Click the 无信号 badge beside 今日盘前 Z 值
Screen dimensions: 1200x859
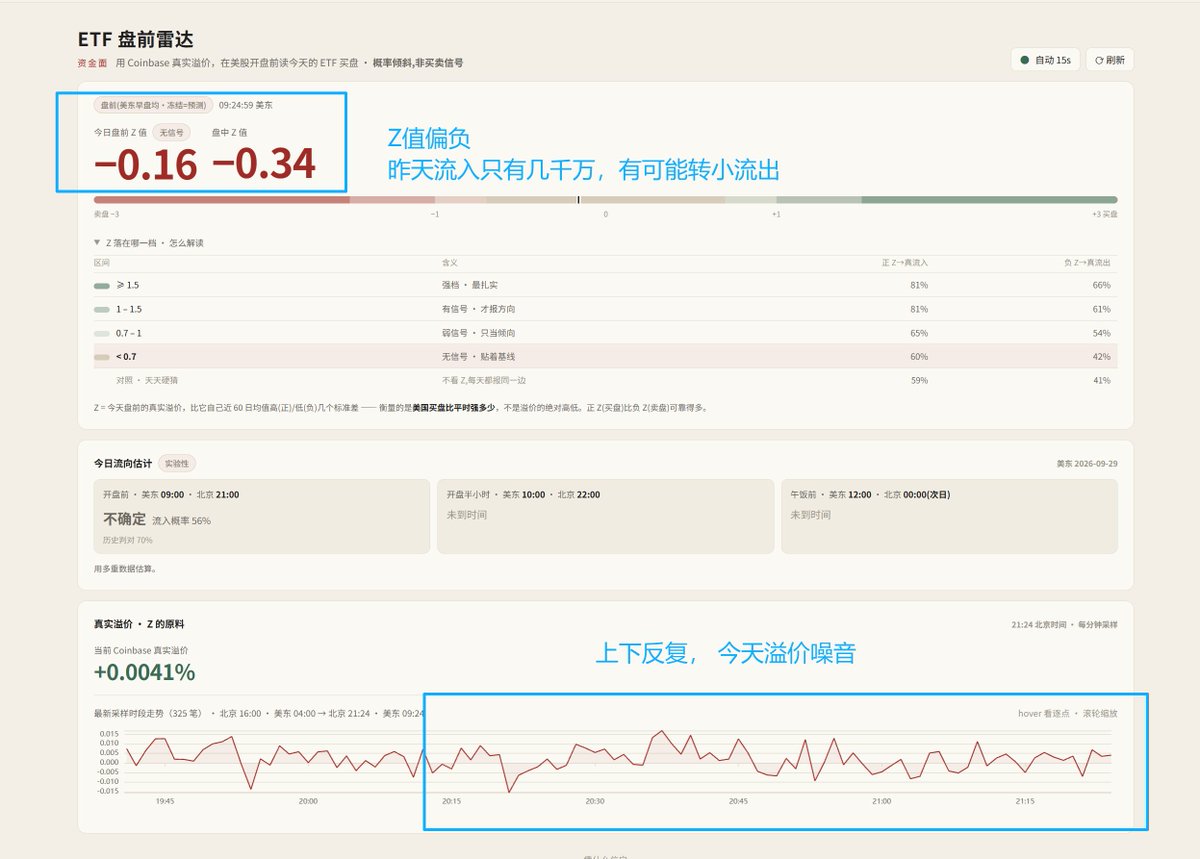point(171,132)
